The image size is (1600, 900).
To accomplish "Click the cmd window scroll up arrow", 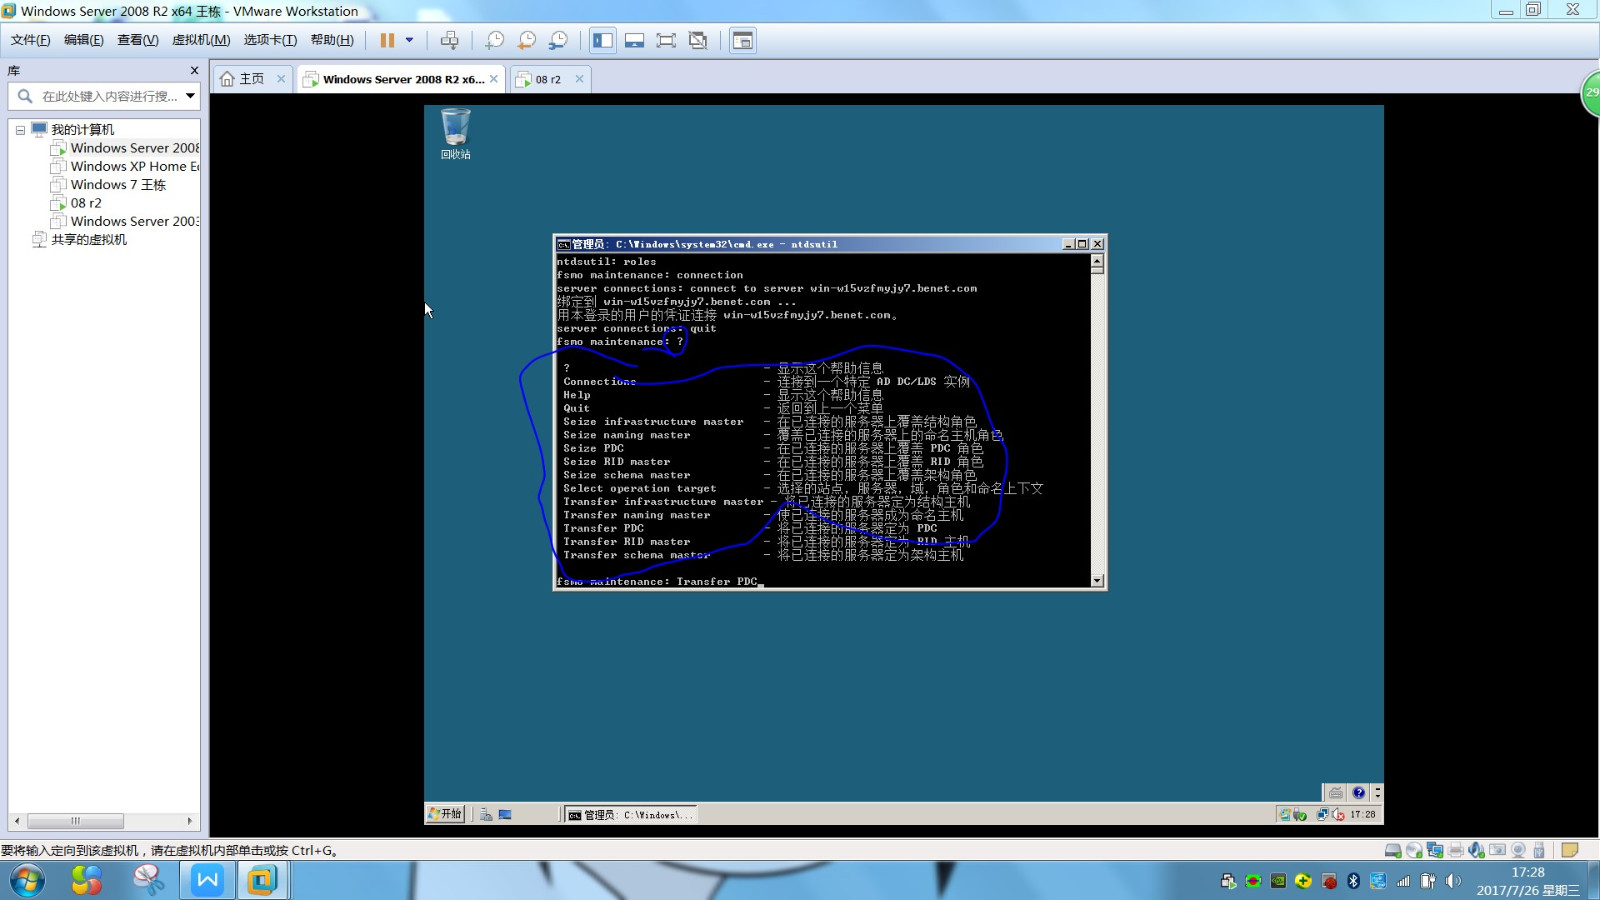I will coord(1097,261).
